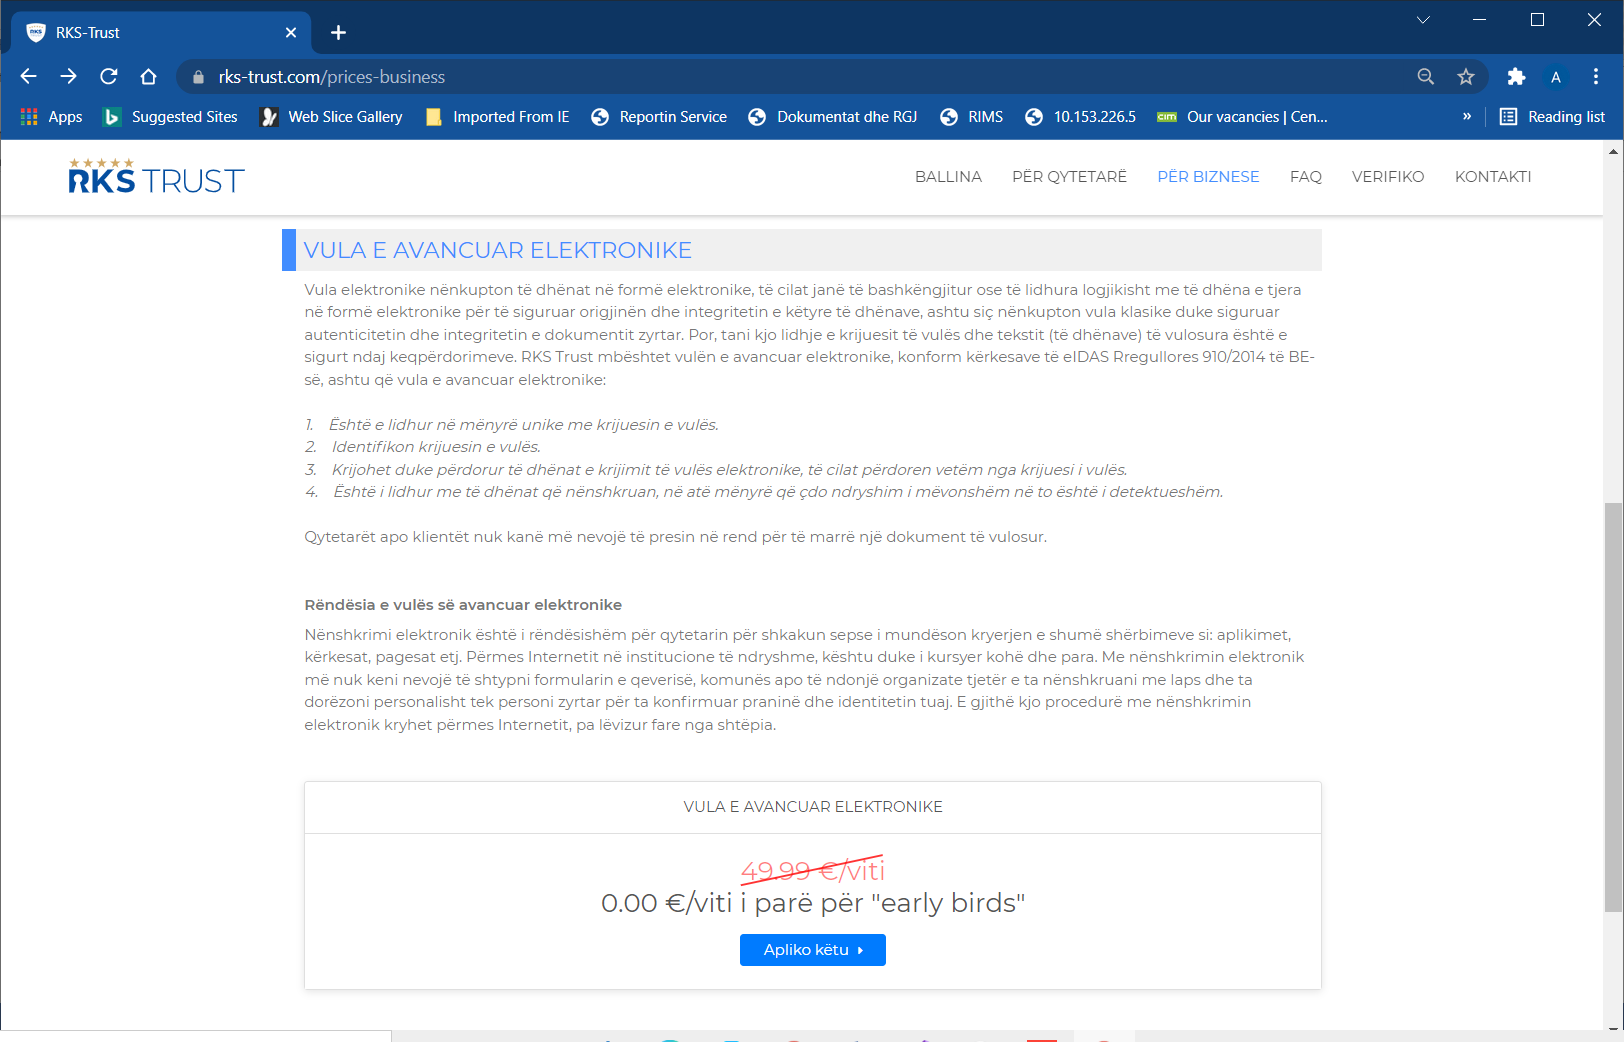Open Web Slice Gallery bookmark
Viewport: 1624px width, 1042px height.
pyautogui.click(x=332, y=117)
